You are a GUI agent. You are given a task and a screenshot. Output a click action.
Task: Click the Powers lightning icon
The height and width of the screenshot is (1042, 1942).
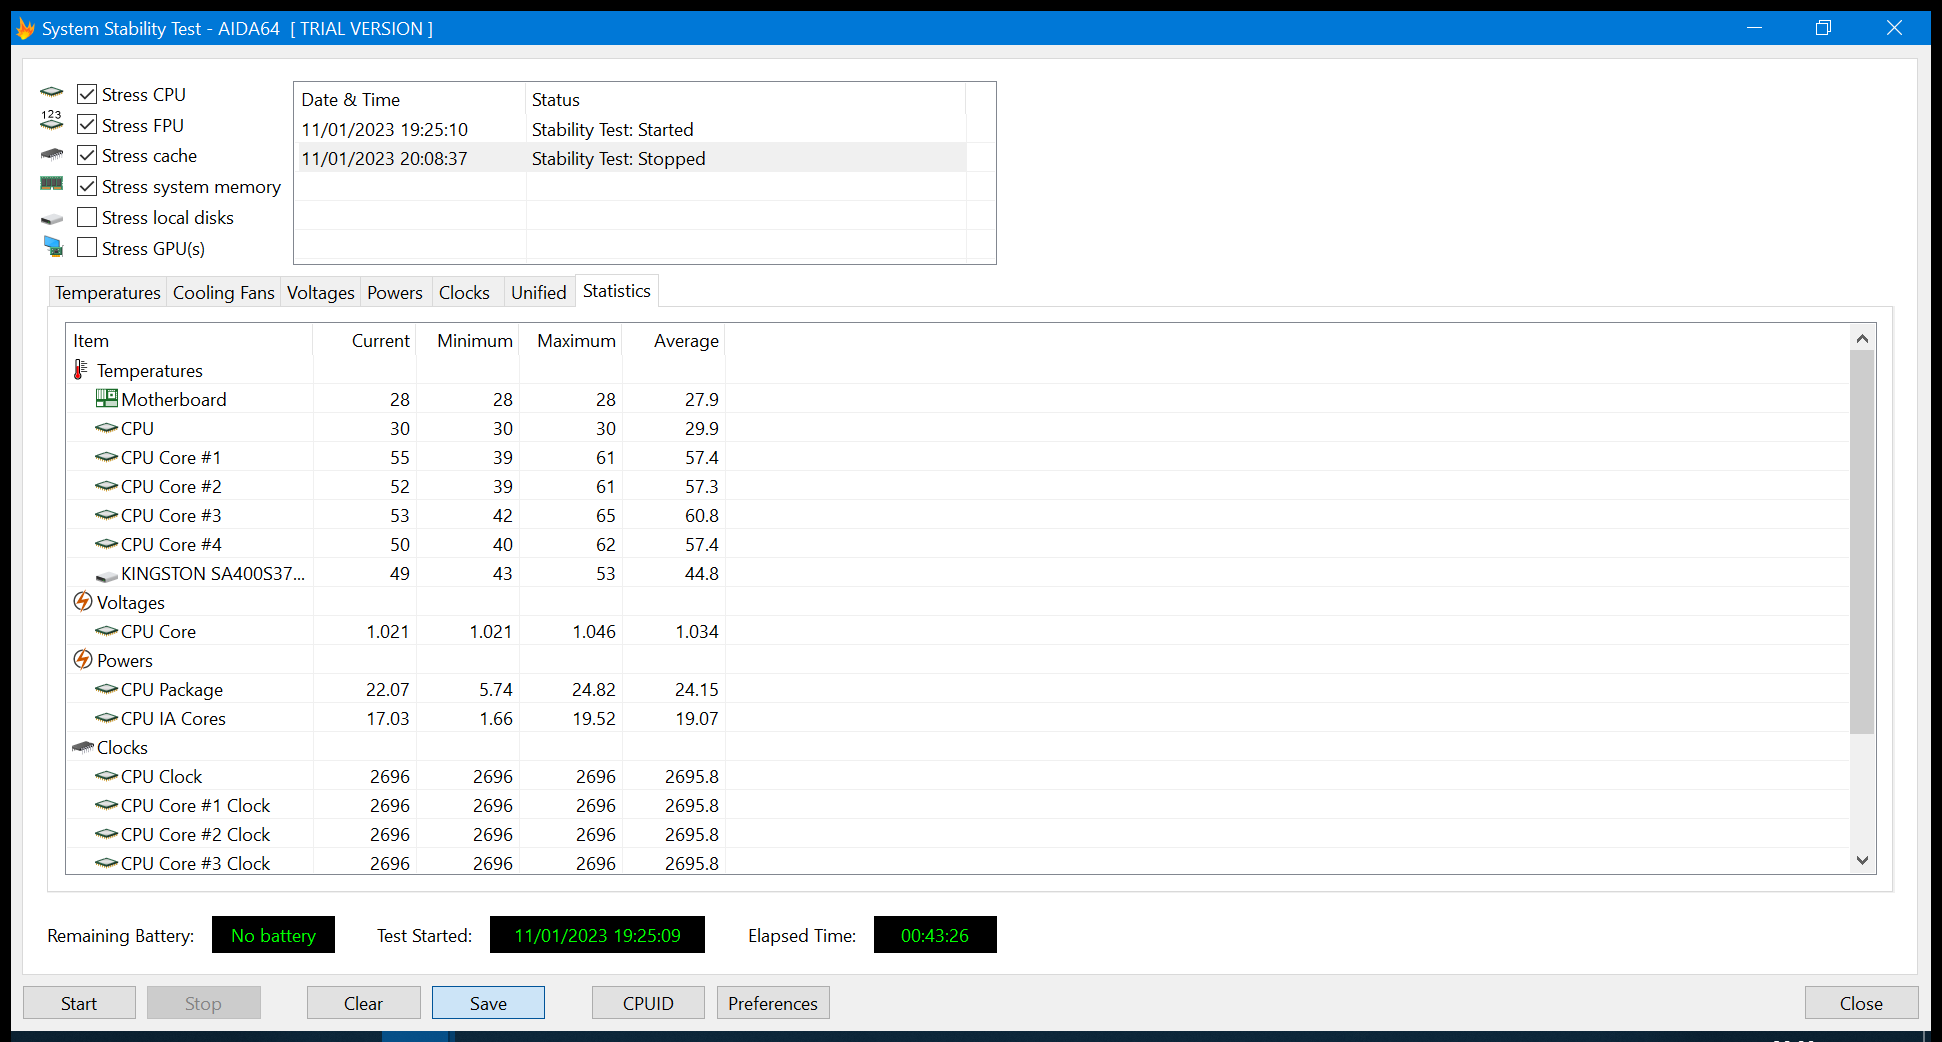pos(83,660)
